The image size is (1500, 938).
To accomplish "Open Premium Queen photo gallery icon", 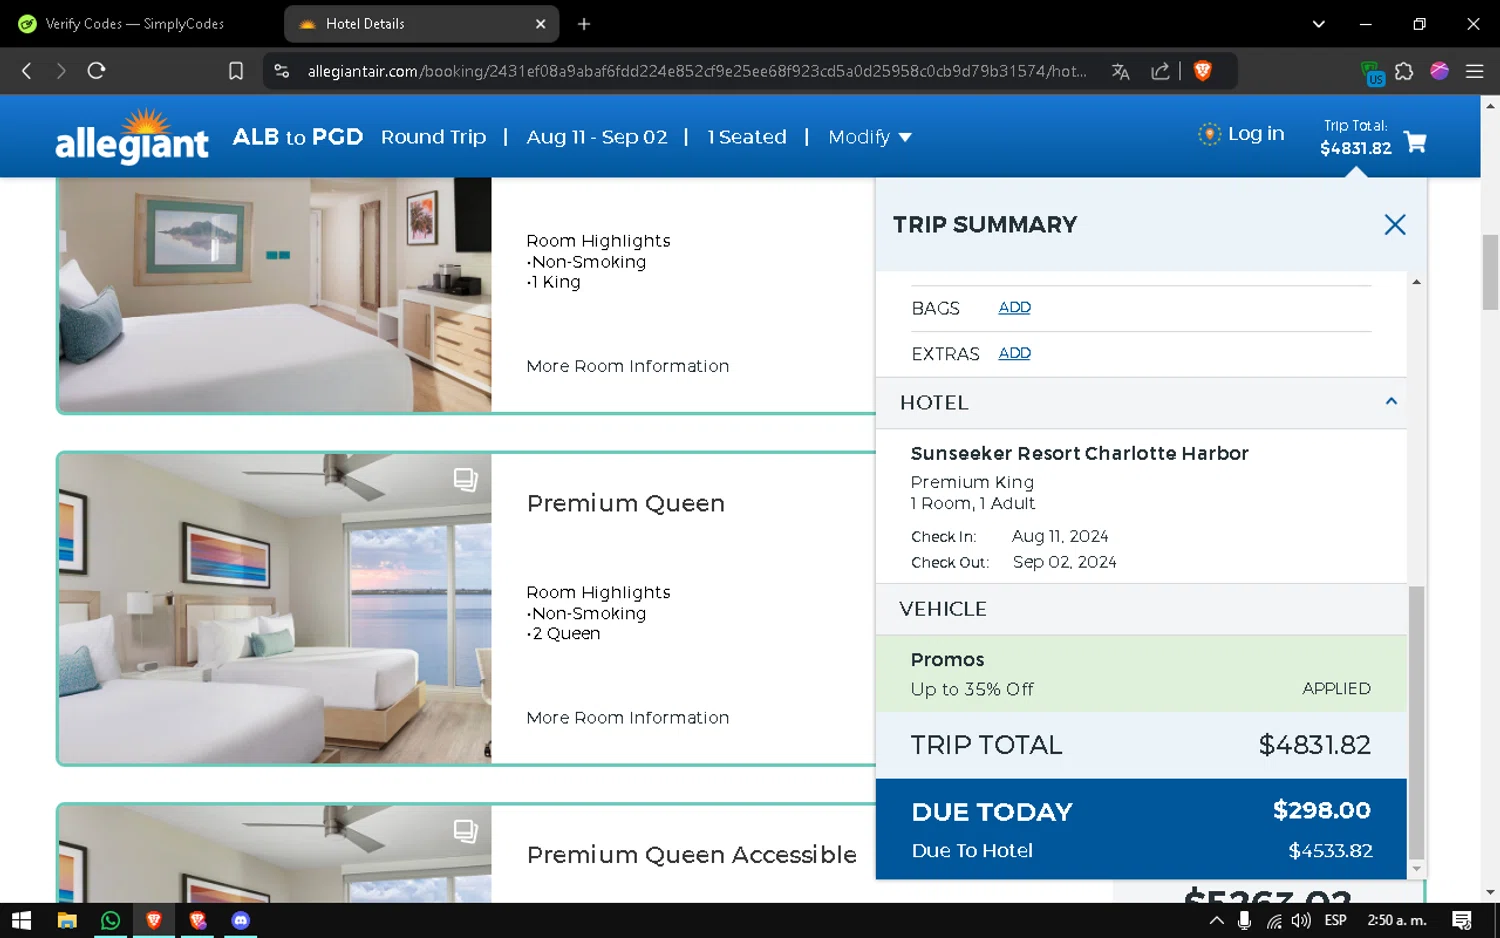I will point(465,479).
